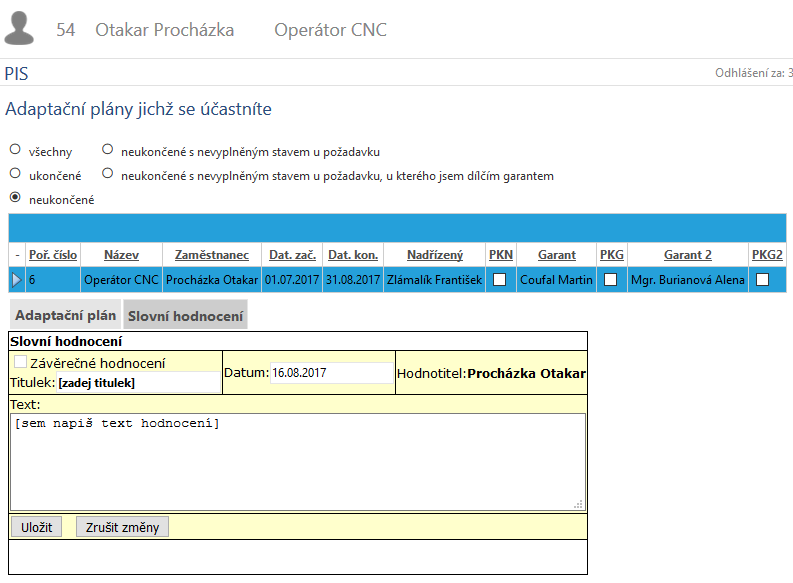Click the '01.07.2017' start date cell
The width and height of the screenshot is (793, 583).
point(292,280)
